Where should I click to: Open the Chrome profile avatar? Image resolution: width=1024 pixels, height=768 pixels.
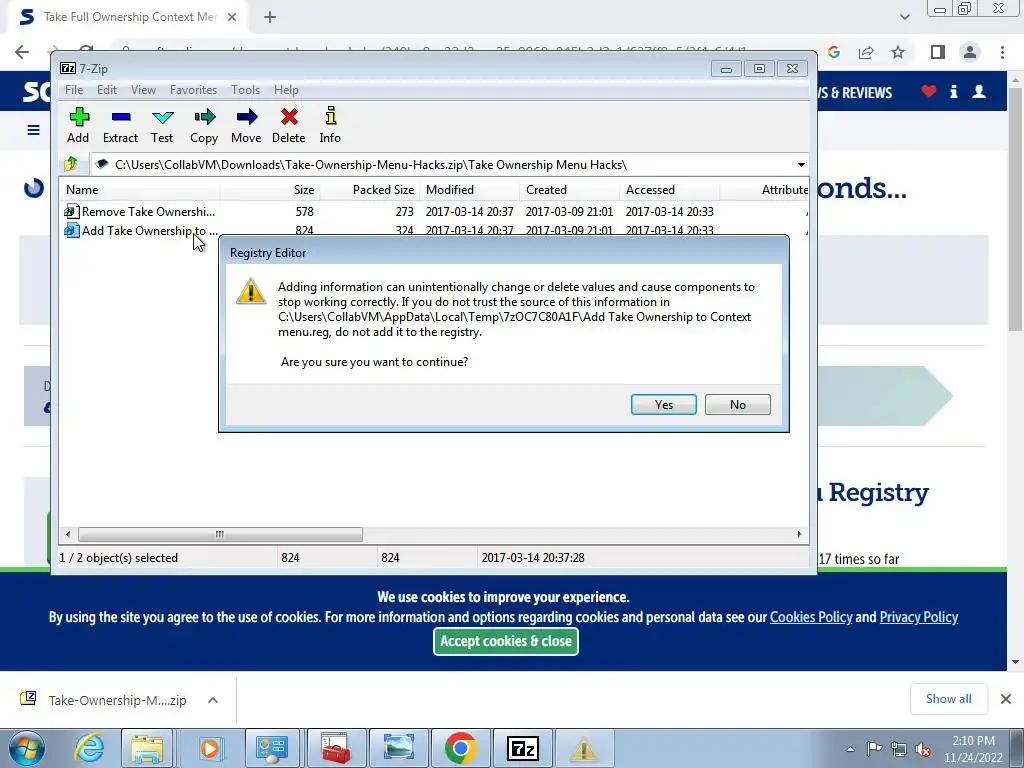(x=970, y=52)
